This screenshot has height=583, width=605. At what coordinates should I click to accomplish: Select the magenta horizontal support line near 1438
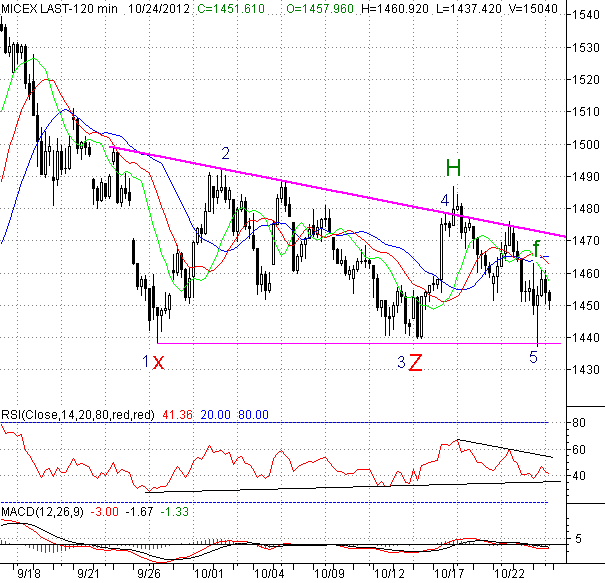pyautogui.click(x=359, y=343)
